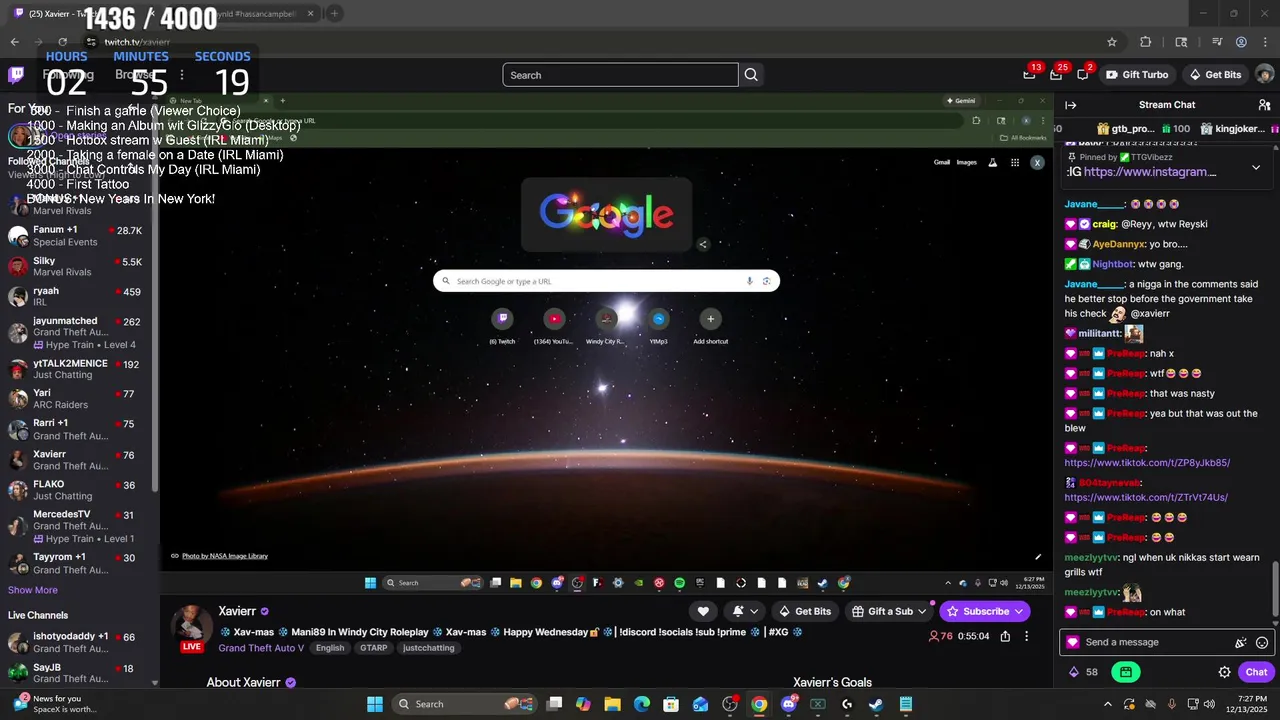Open SayJB in Live Channels

(x=78, y=673)
